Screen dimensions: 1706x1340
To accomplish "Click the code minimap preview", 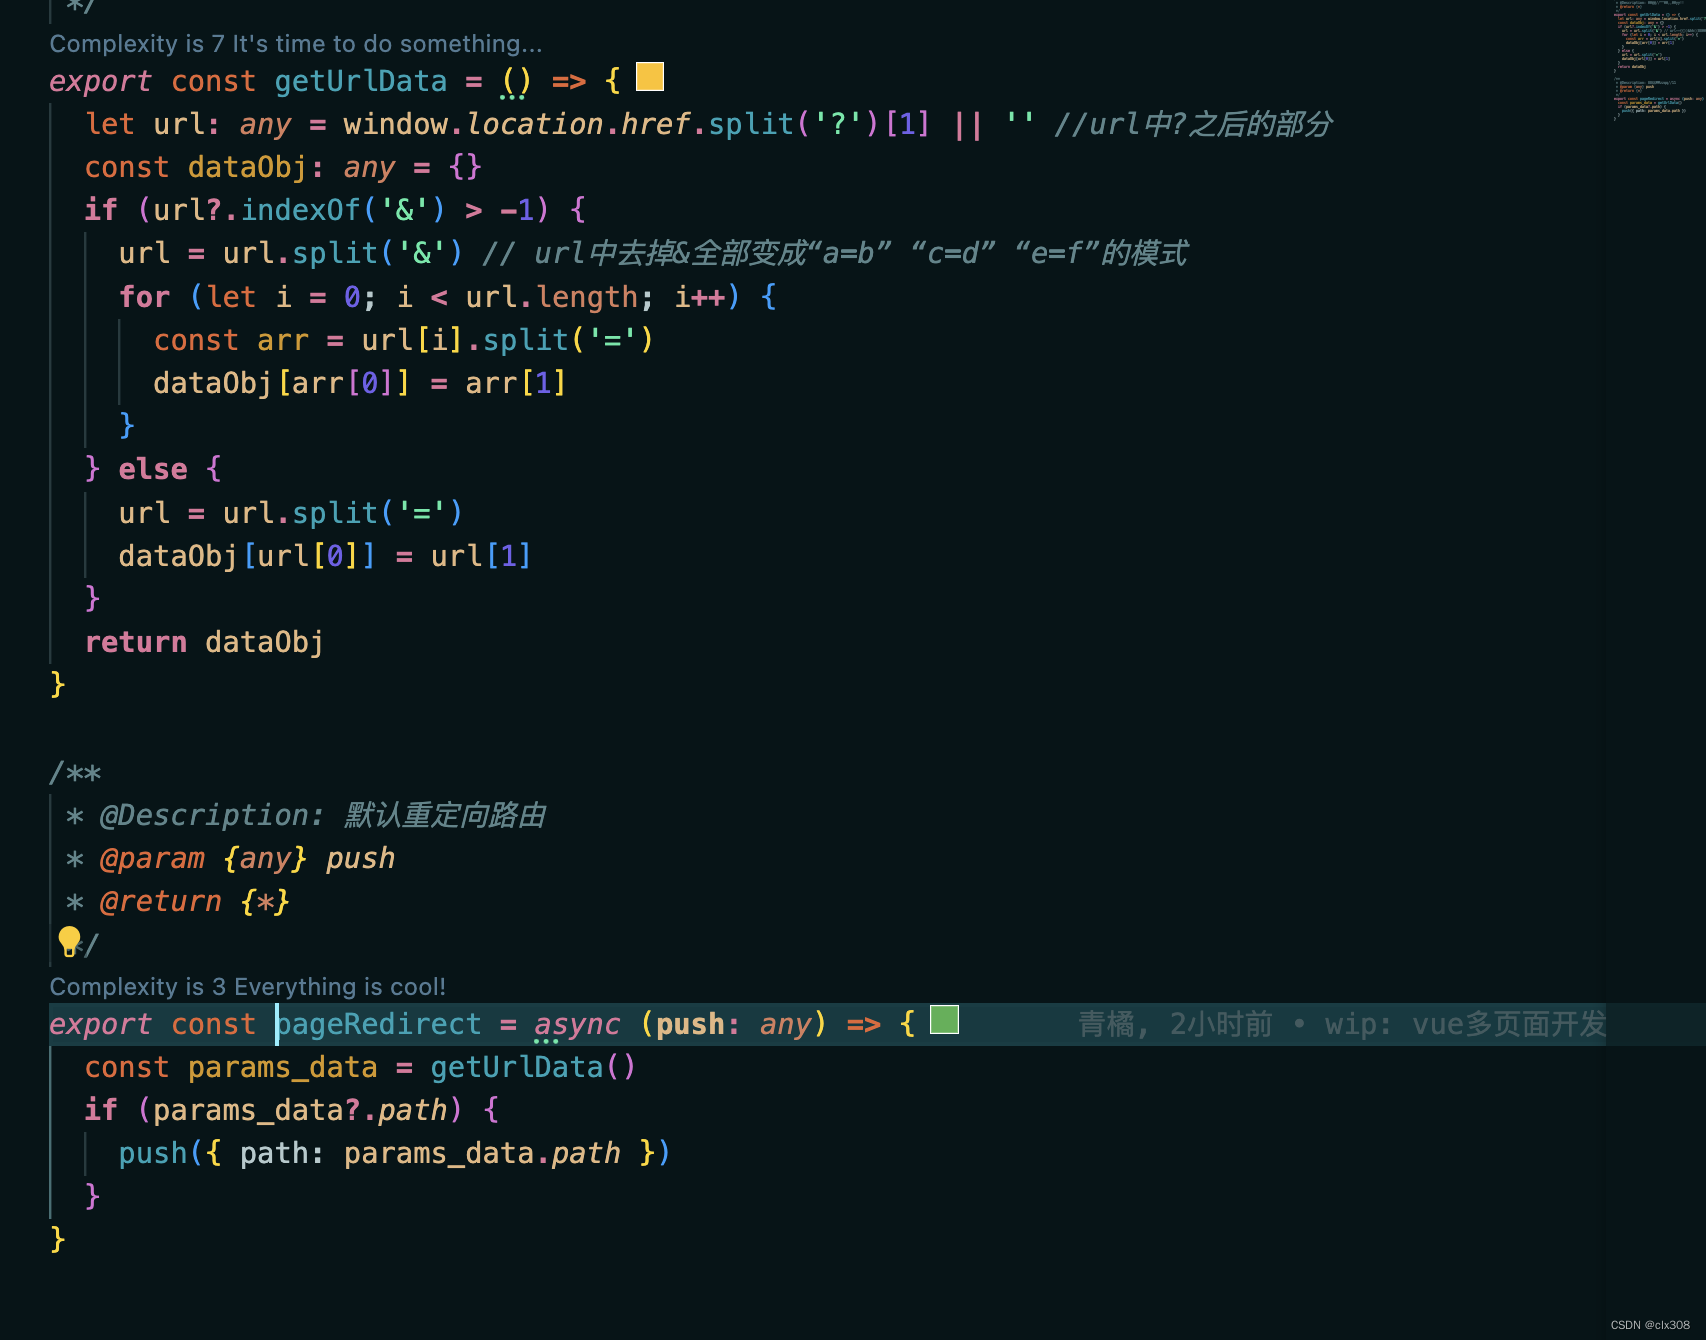I will (x=1658, y=62).
